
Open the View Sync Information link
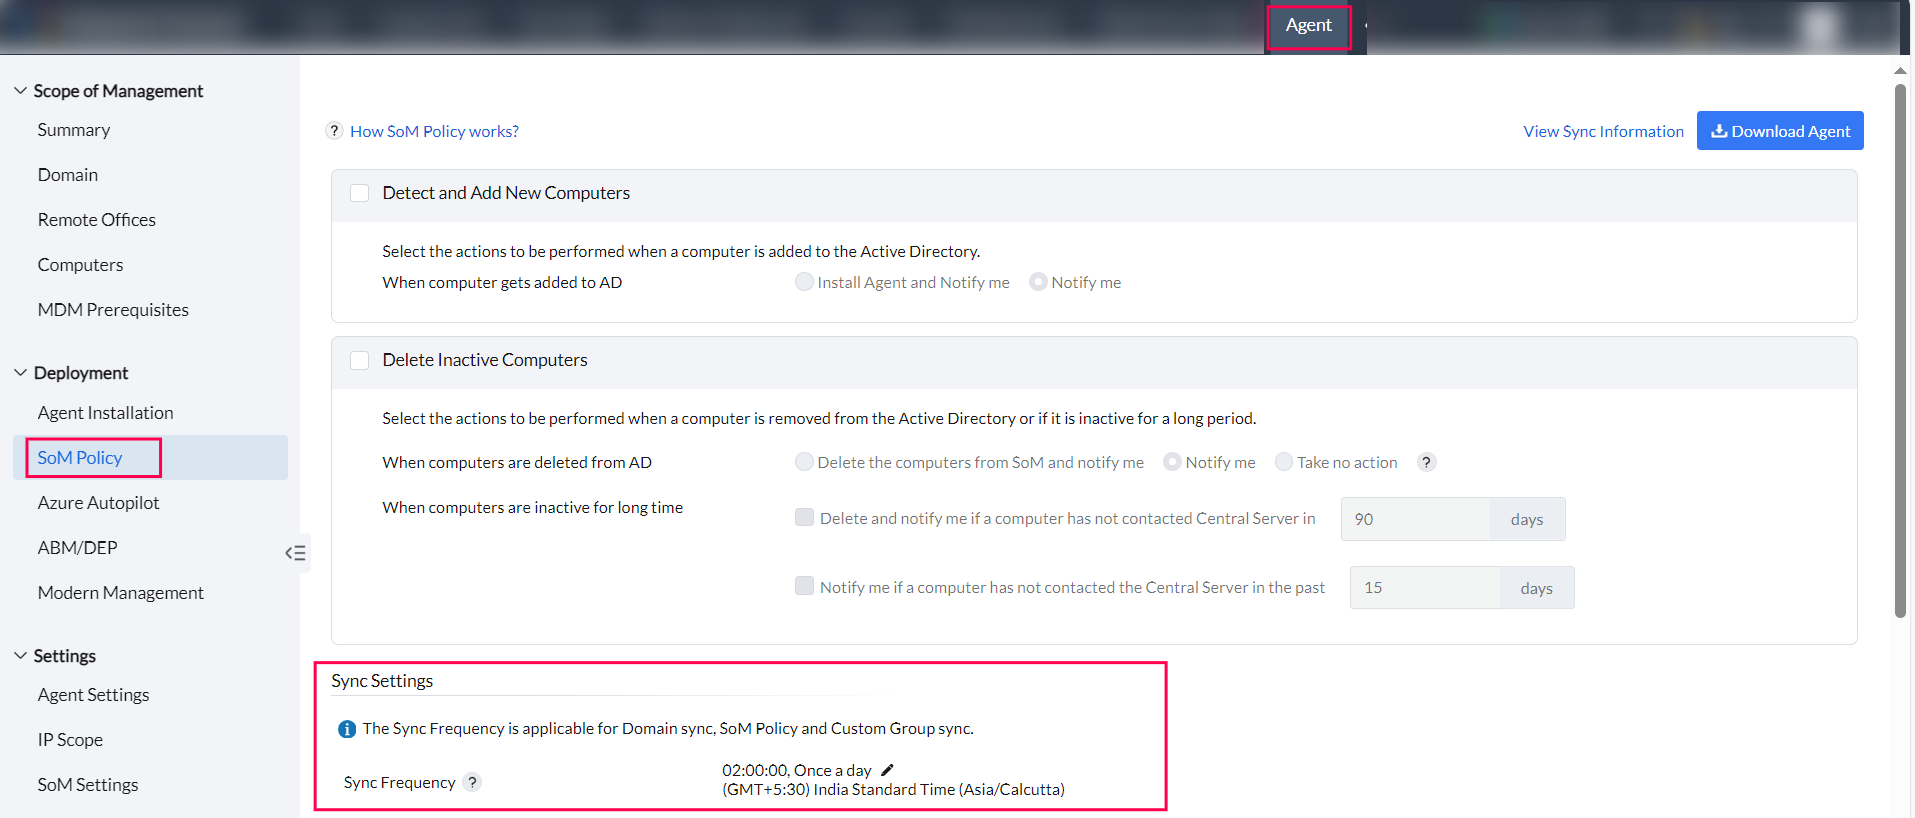pyautogui.click(x=1603, y=131)
